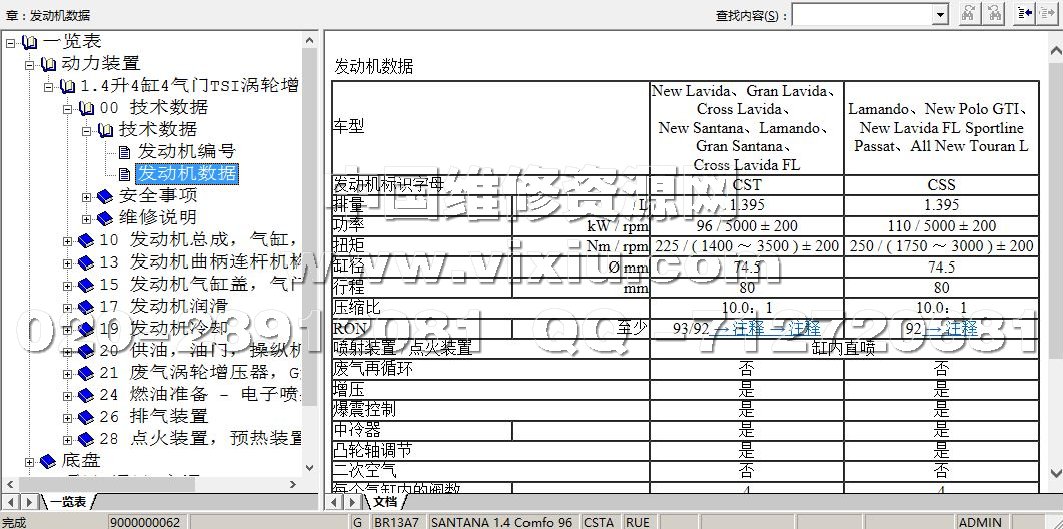Image resolution: width=1063 pixels, height=529 pixels.
Task: Open the 查找内容 search dropdown arrow
Action: 939,15
